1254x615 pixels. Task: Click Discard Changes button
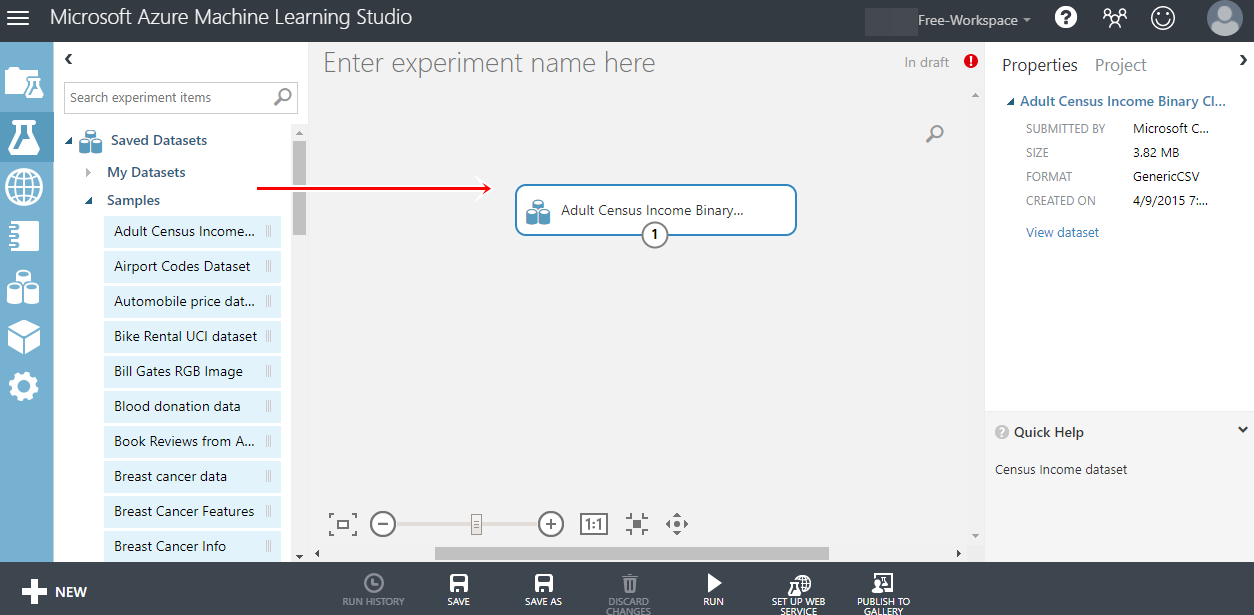(628, 593)
